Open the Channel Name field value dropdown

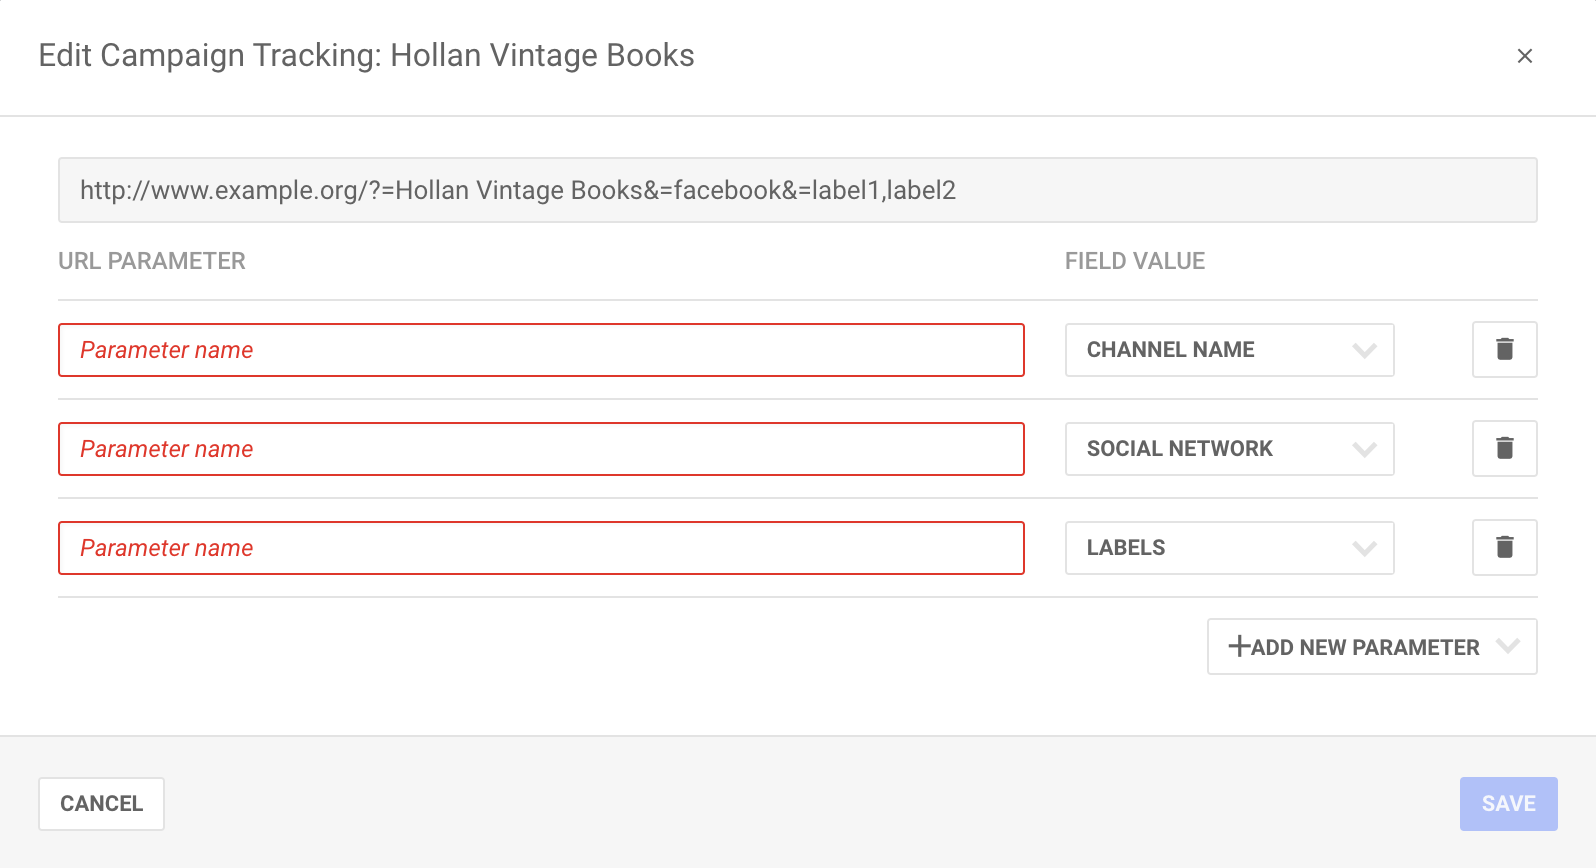[1229, 350]
